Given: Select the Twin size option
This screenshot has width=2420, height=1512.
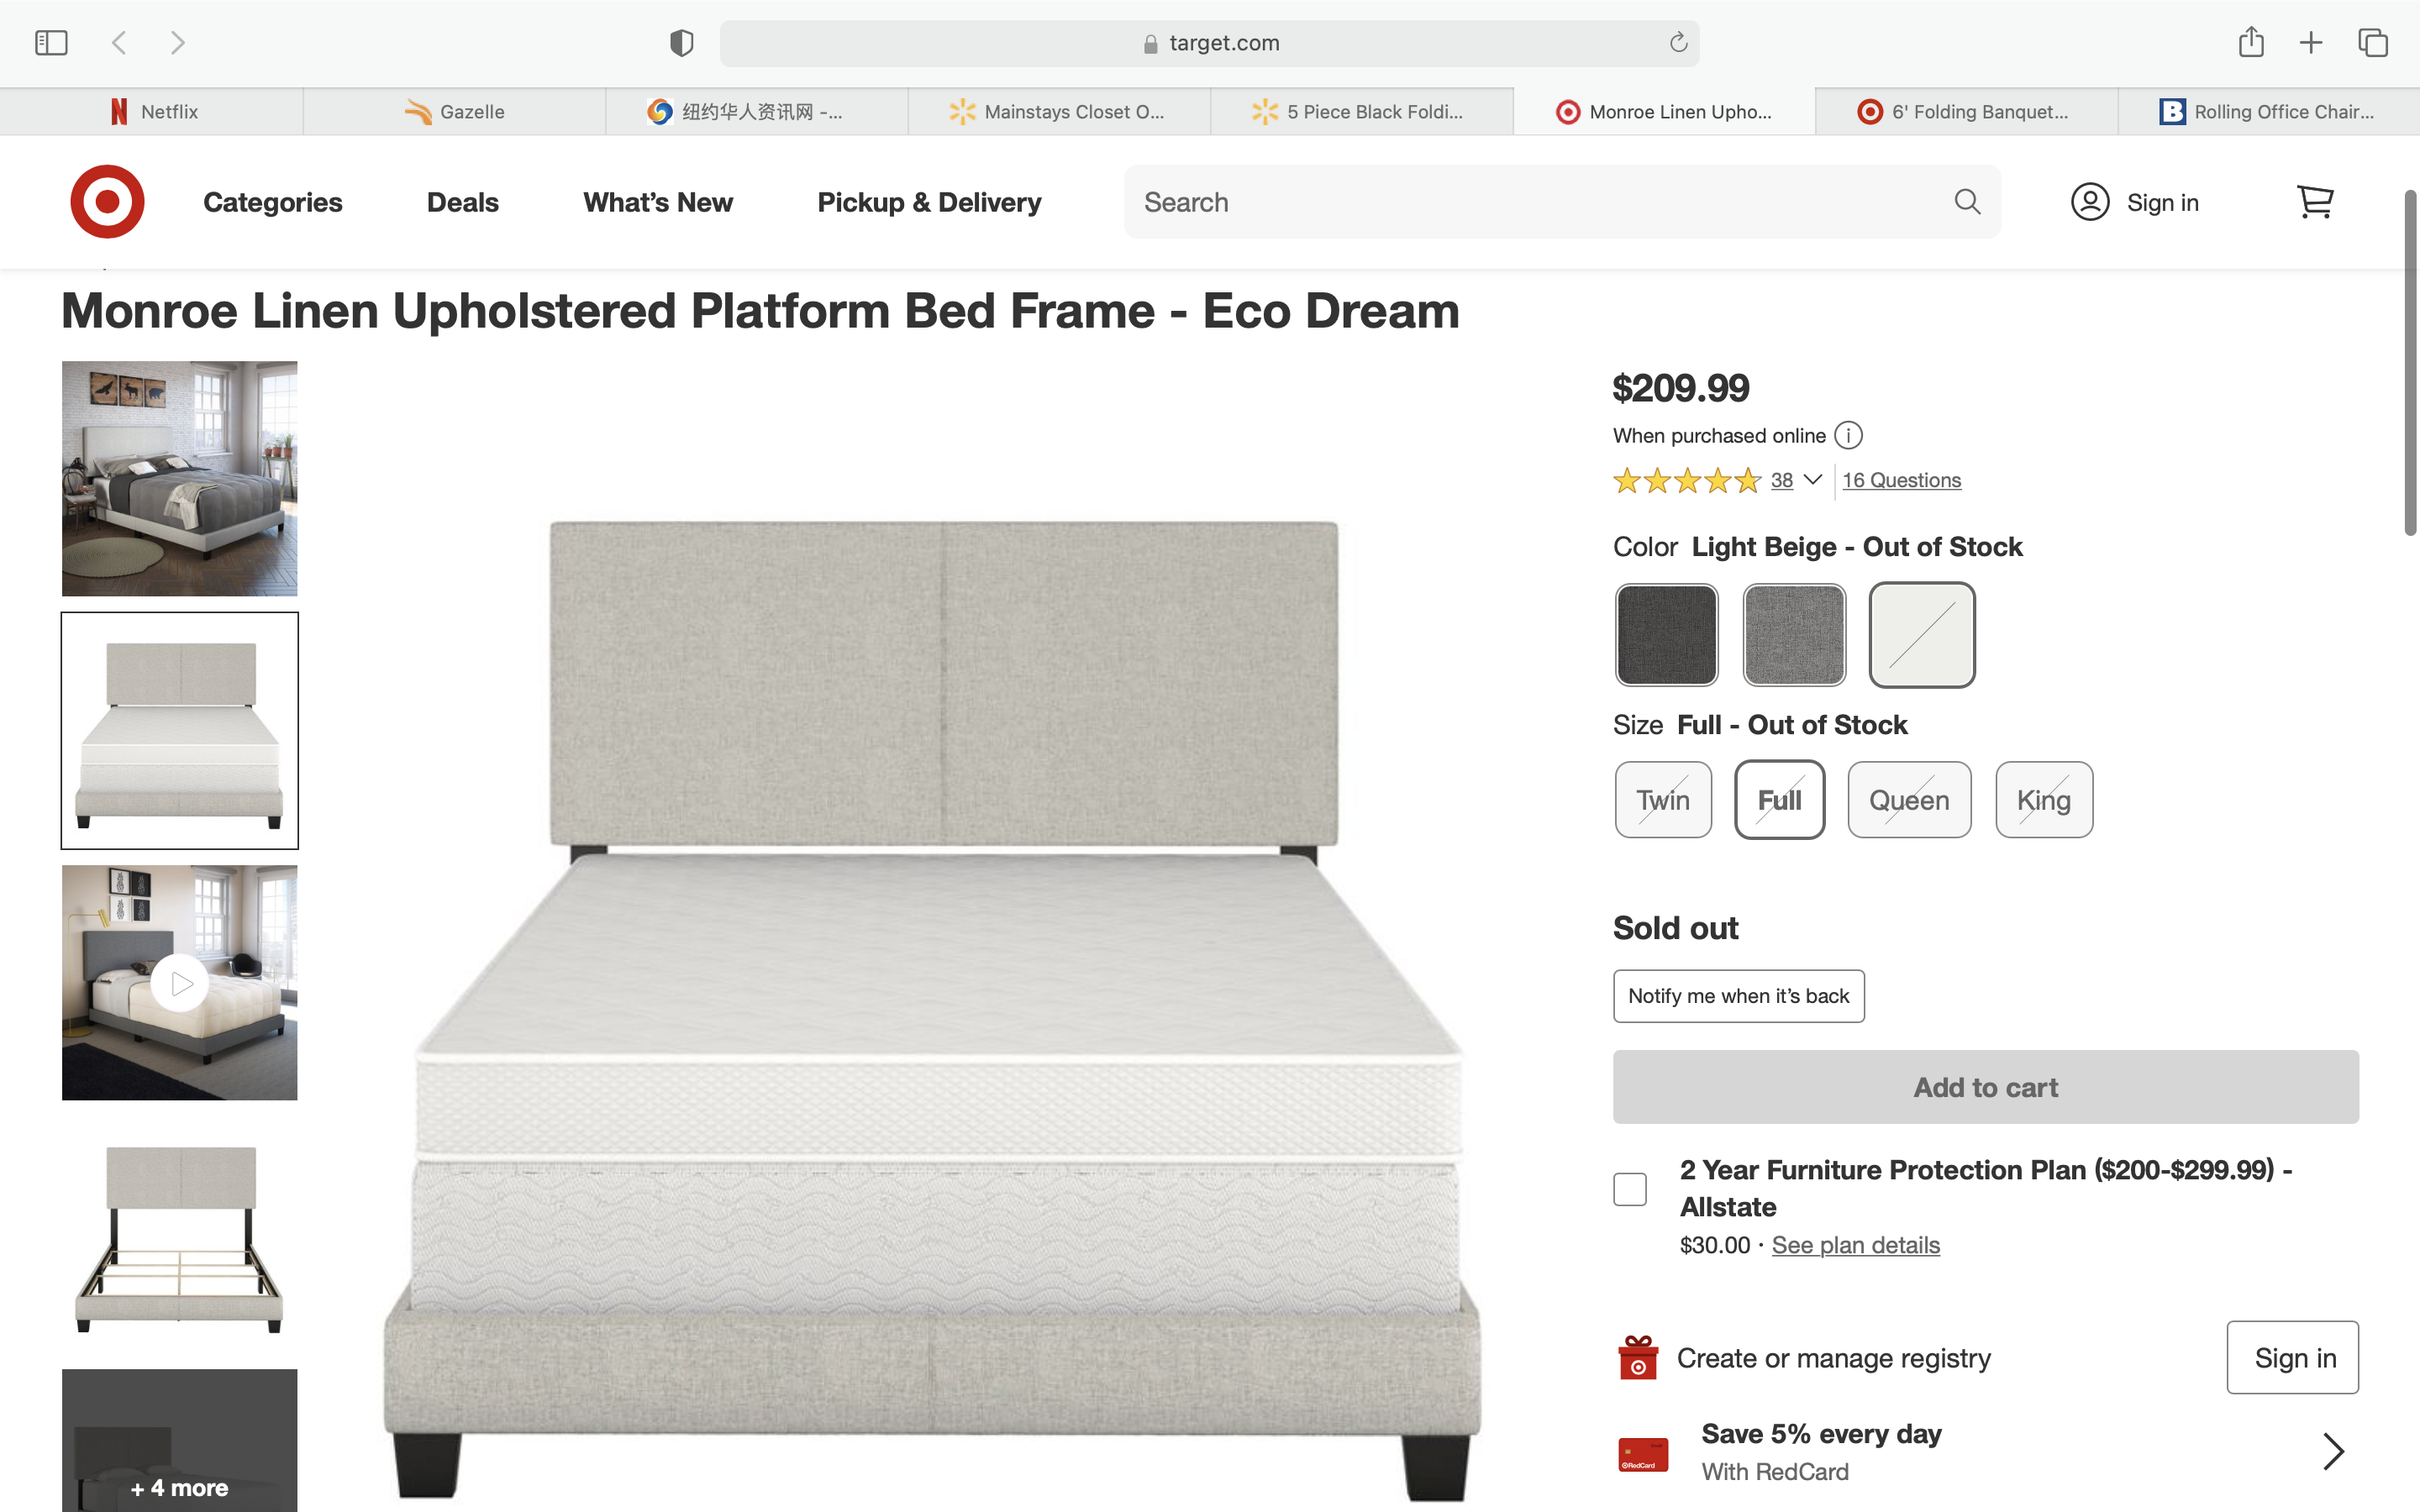Looking at the screenshot, I should pos(1663,800).
